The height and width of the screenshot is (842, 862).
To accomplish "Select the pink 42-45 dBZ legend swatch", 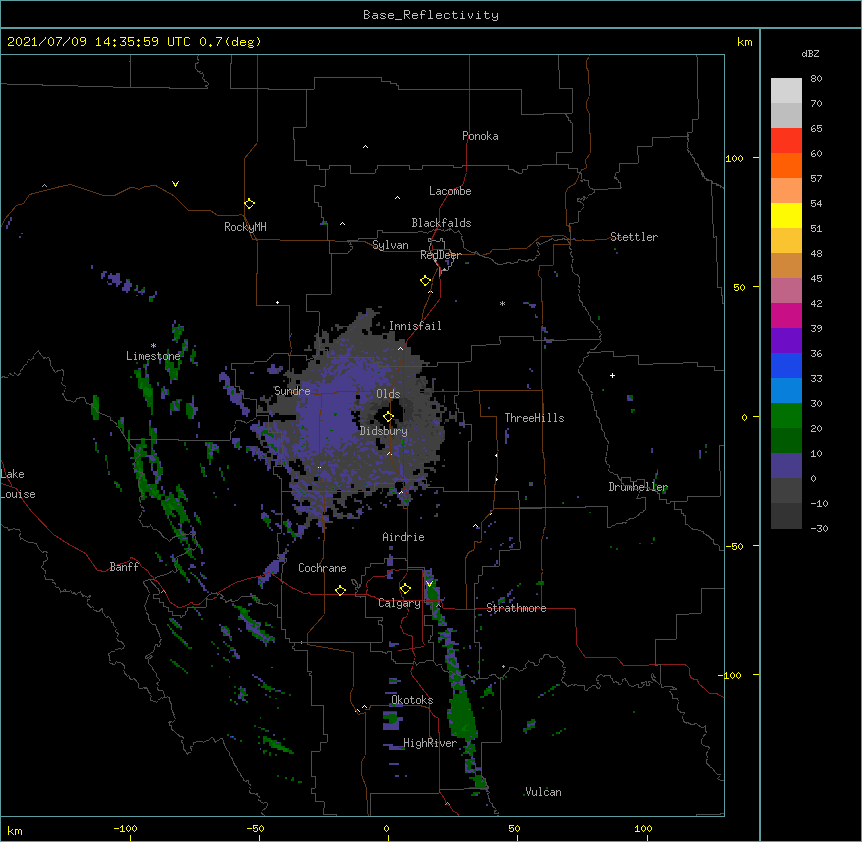I will click(786, 291).
